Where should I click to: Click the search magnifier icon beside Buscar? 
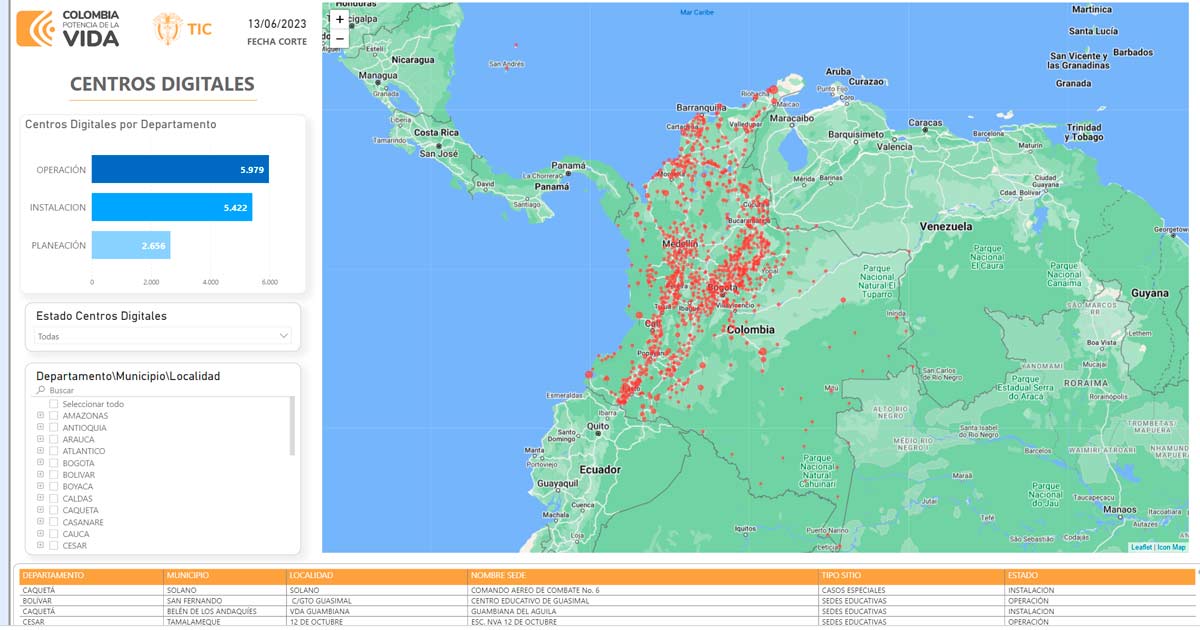(41, 390)
